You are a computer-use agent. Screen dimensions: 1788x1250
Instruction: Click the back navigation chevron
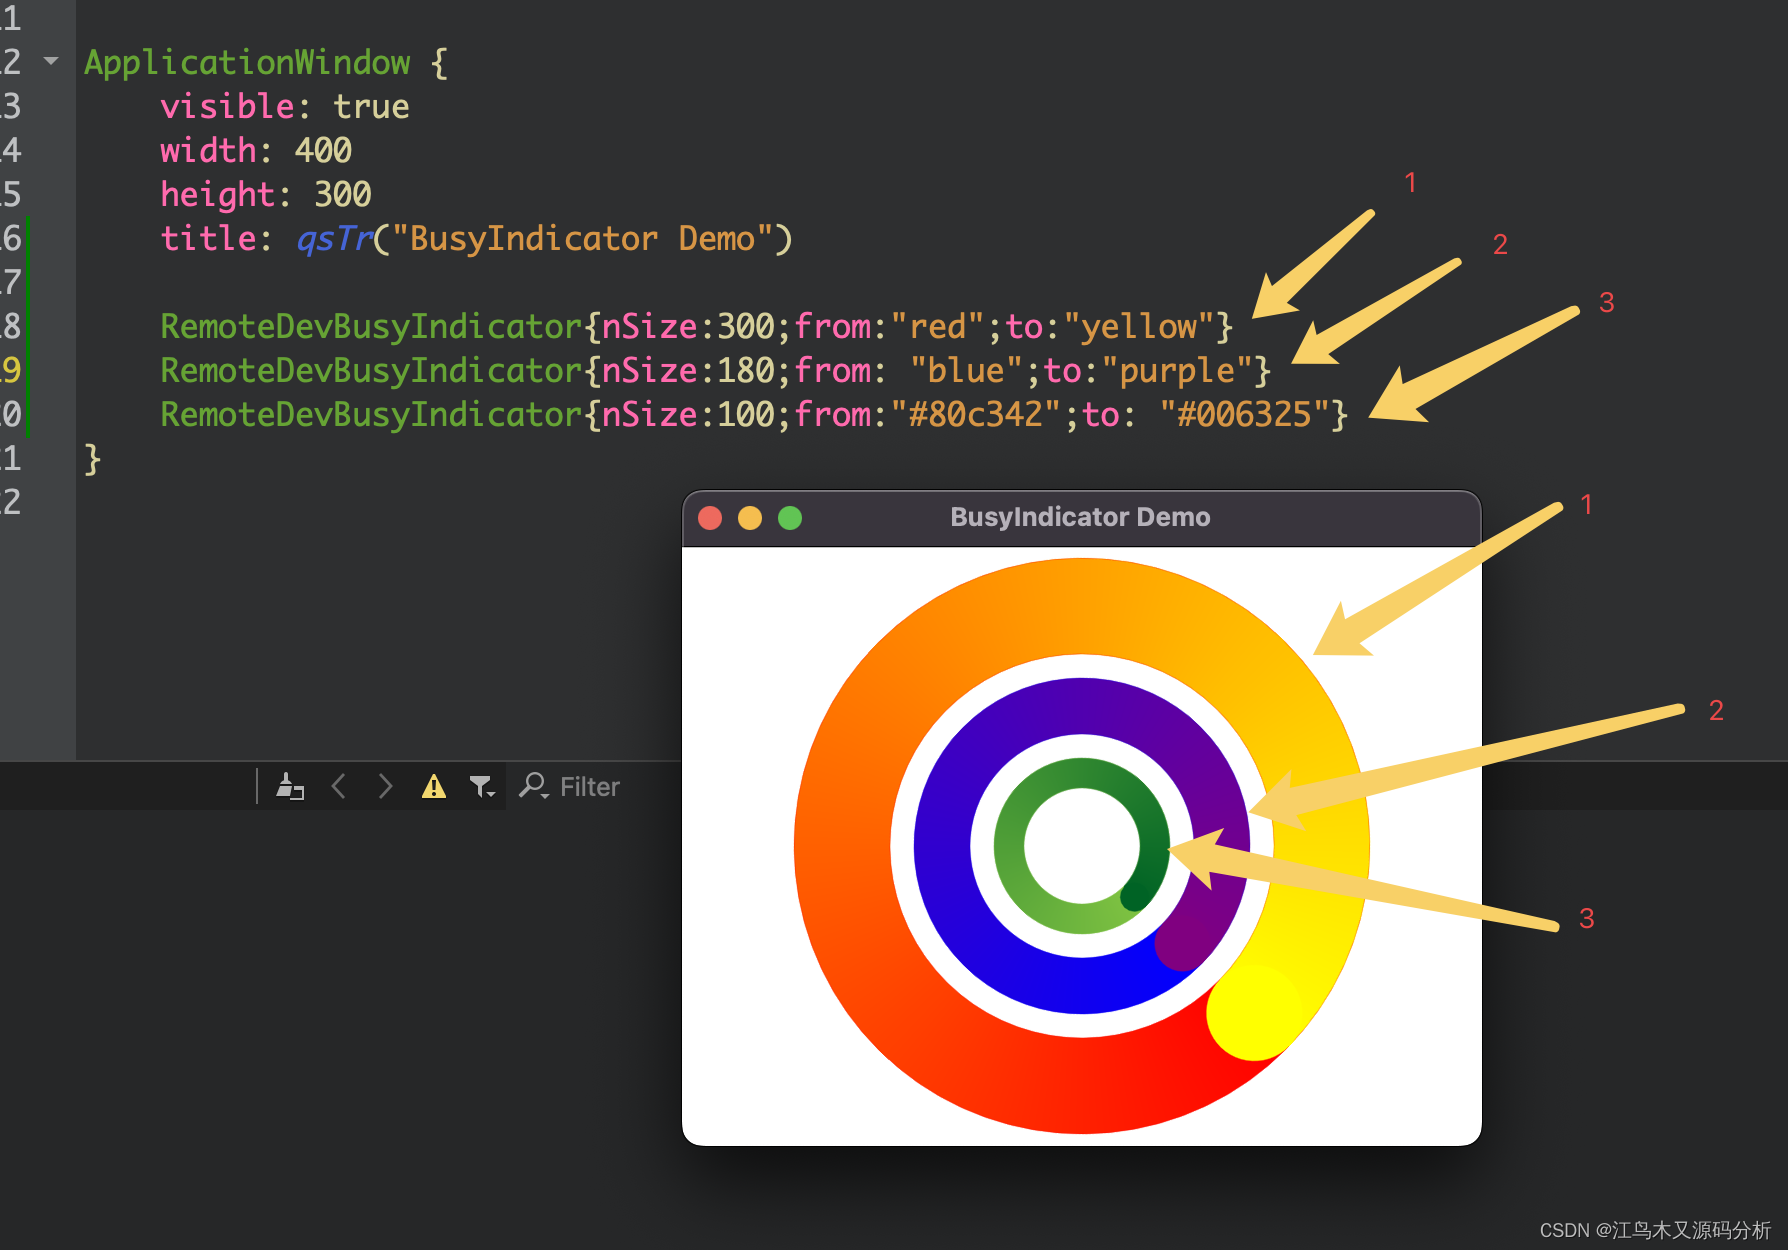(339, 787)
